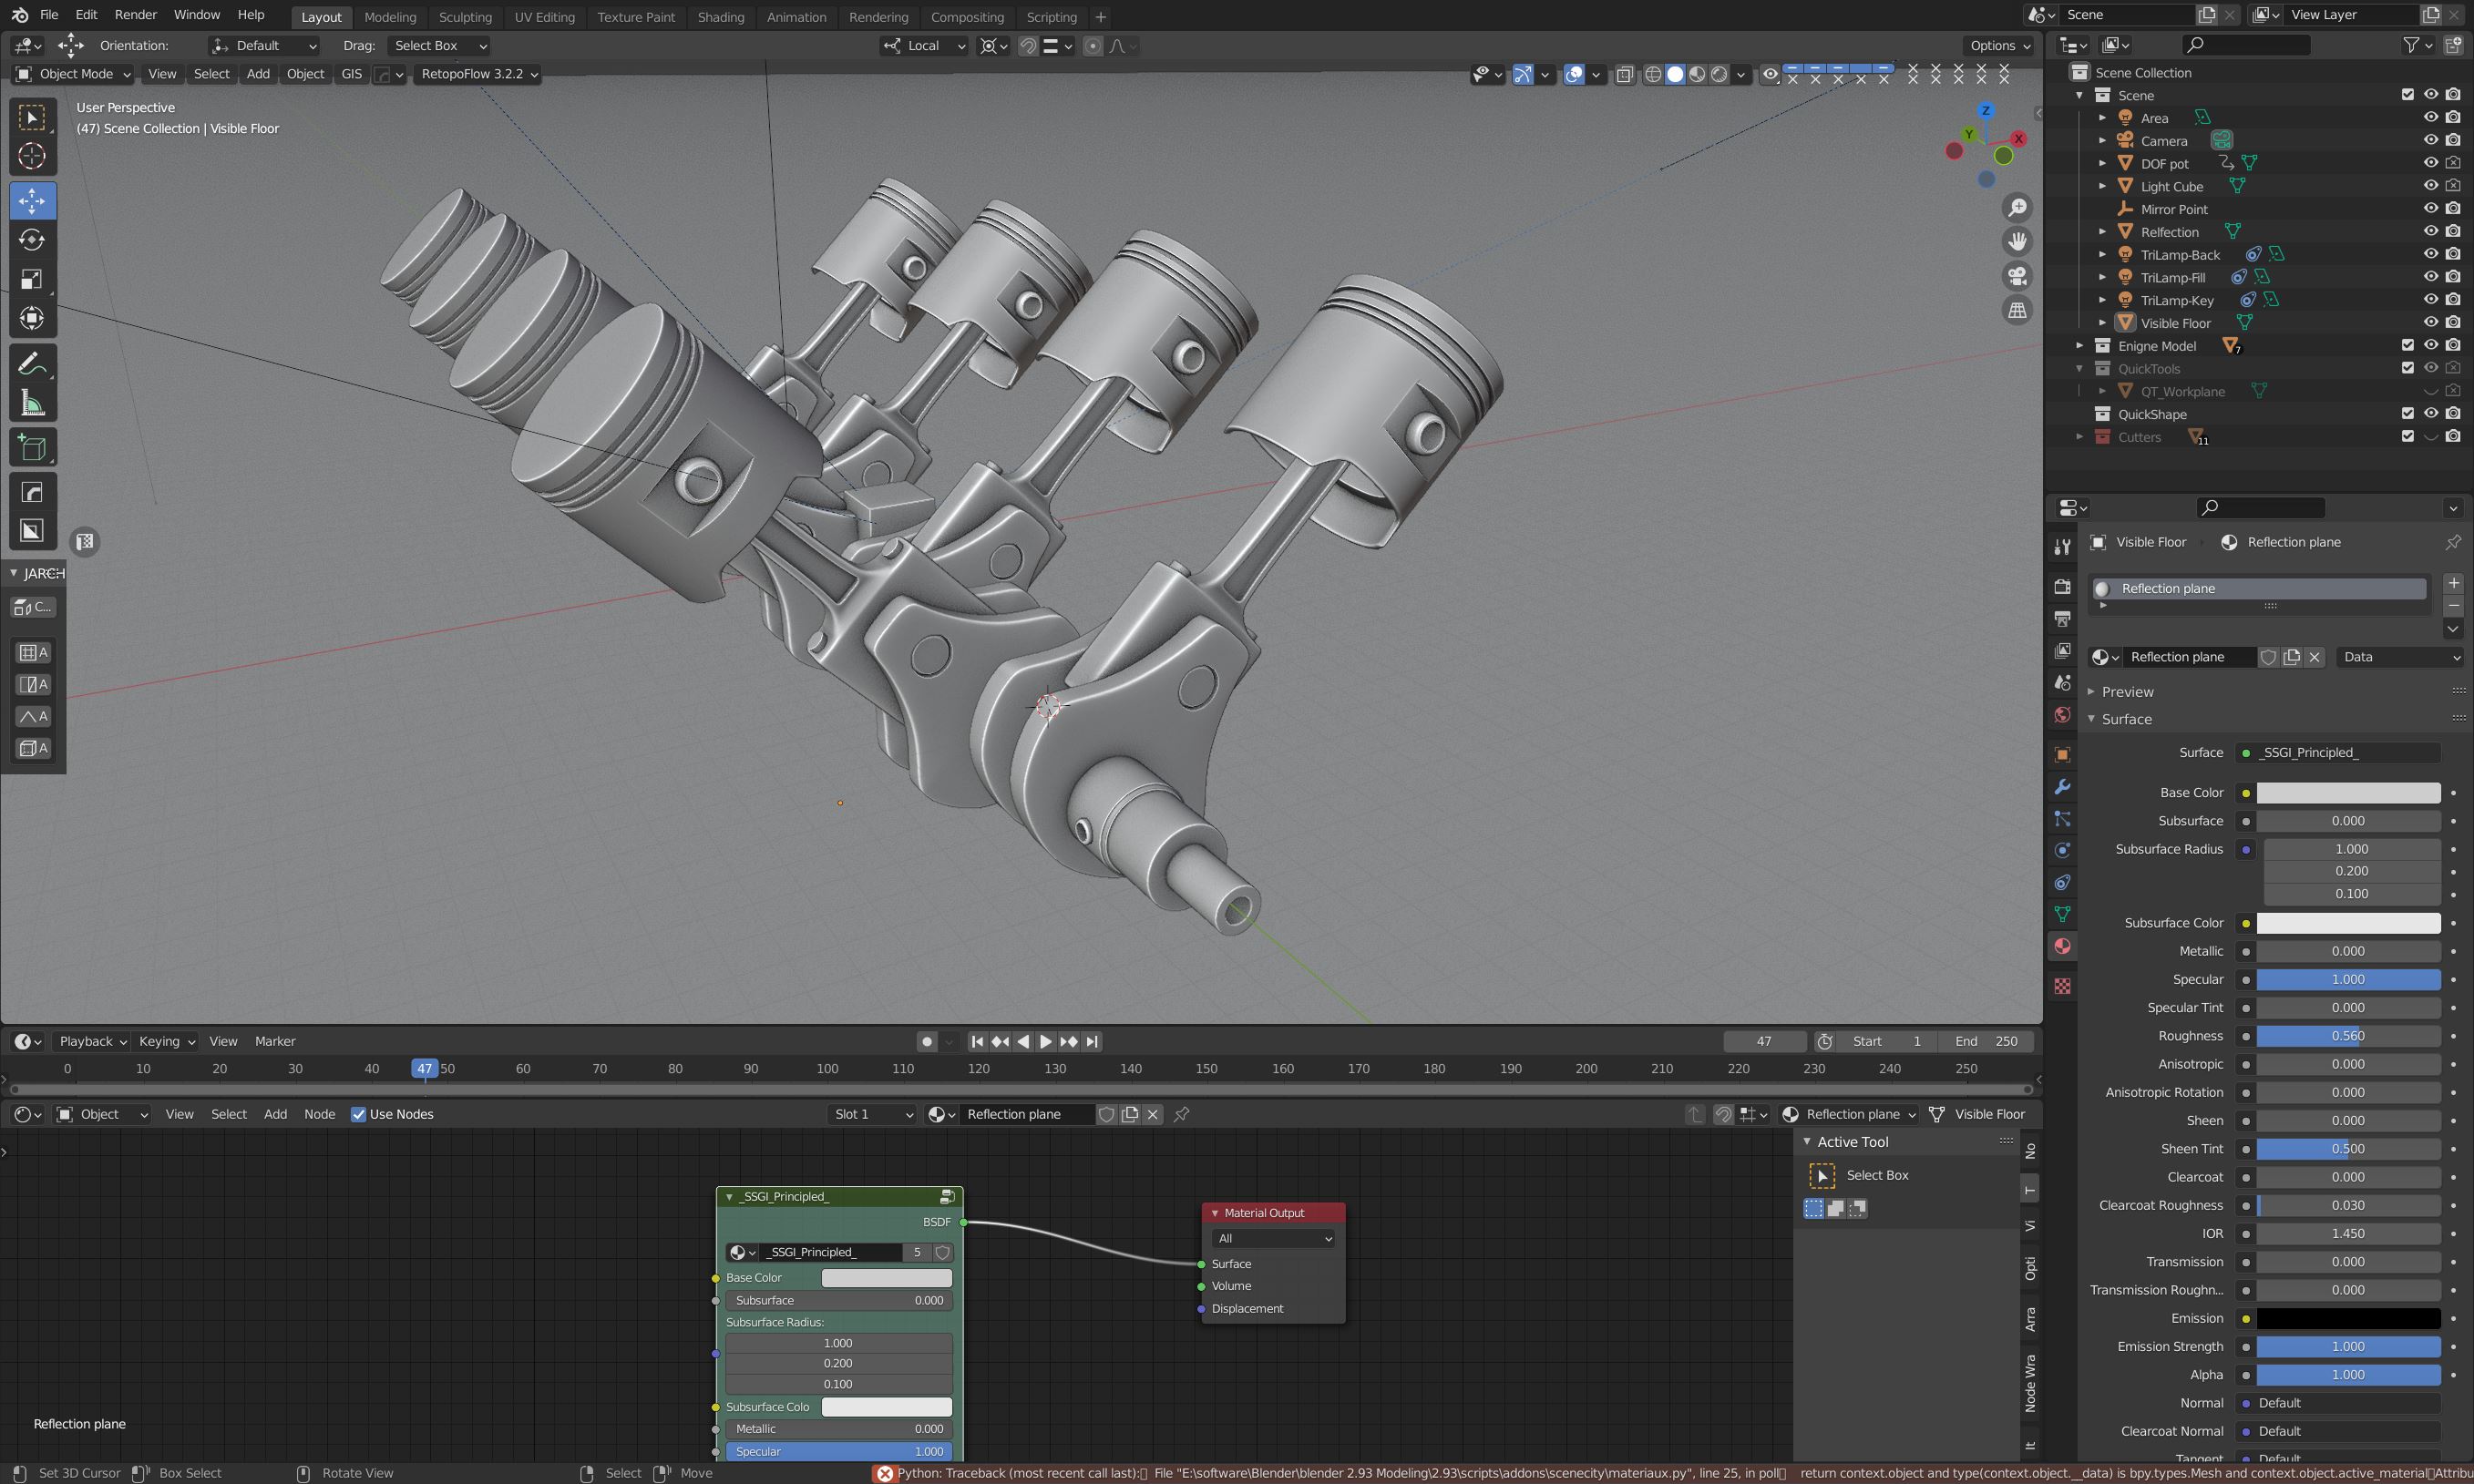The image size is (2474, 1484).
Task: Open the Orientation dropdown showing Default
Action: [x=265, y=46]
